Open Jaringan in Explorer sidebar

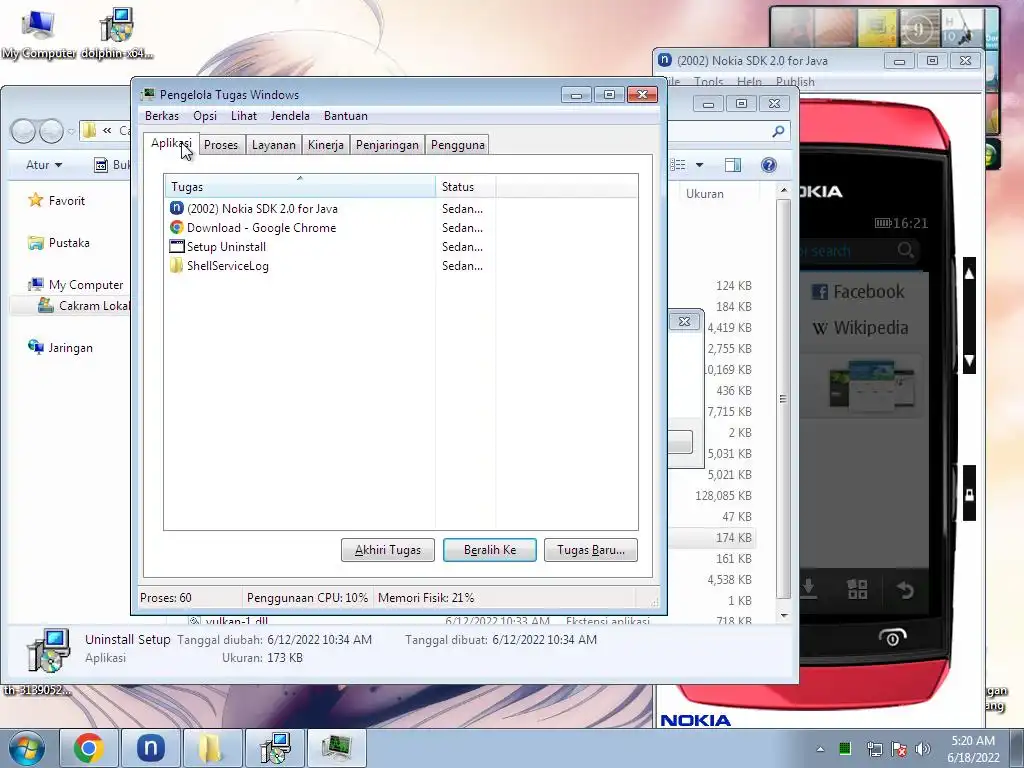coord(60,347)
